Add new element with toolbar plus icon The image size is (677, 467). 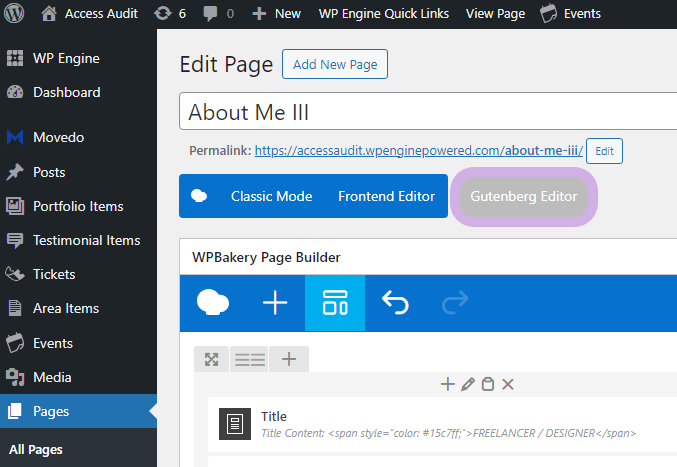(x=275, y=303)
